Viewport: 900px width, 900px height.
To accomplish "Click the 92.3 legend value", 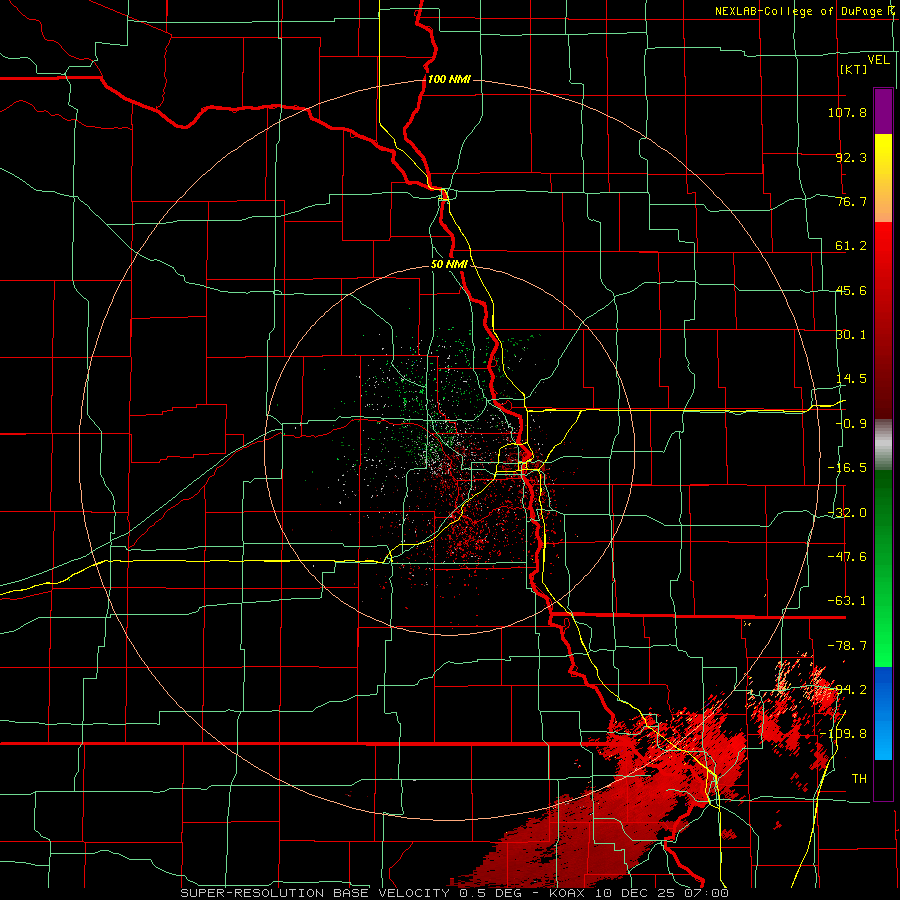I will point(851,157).
